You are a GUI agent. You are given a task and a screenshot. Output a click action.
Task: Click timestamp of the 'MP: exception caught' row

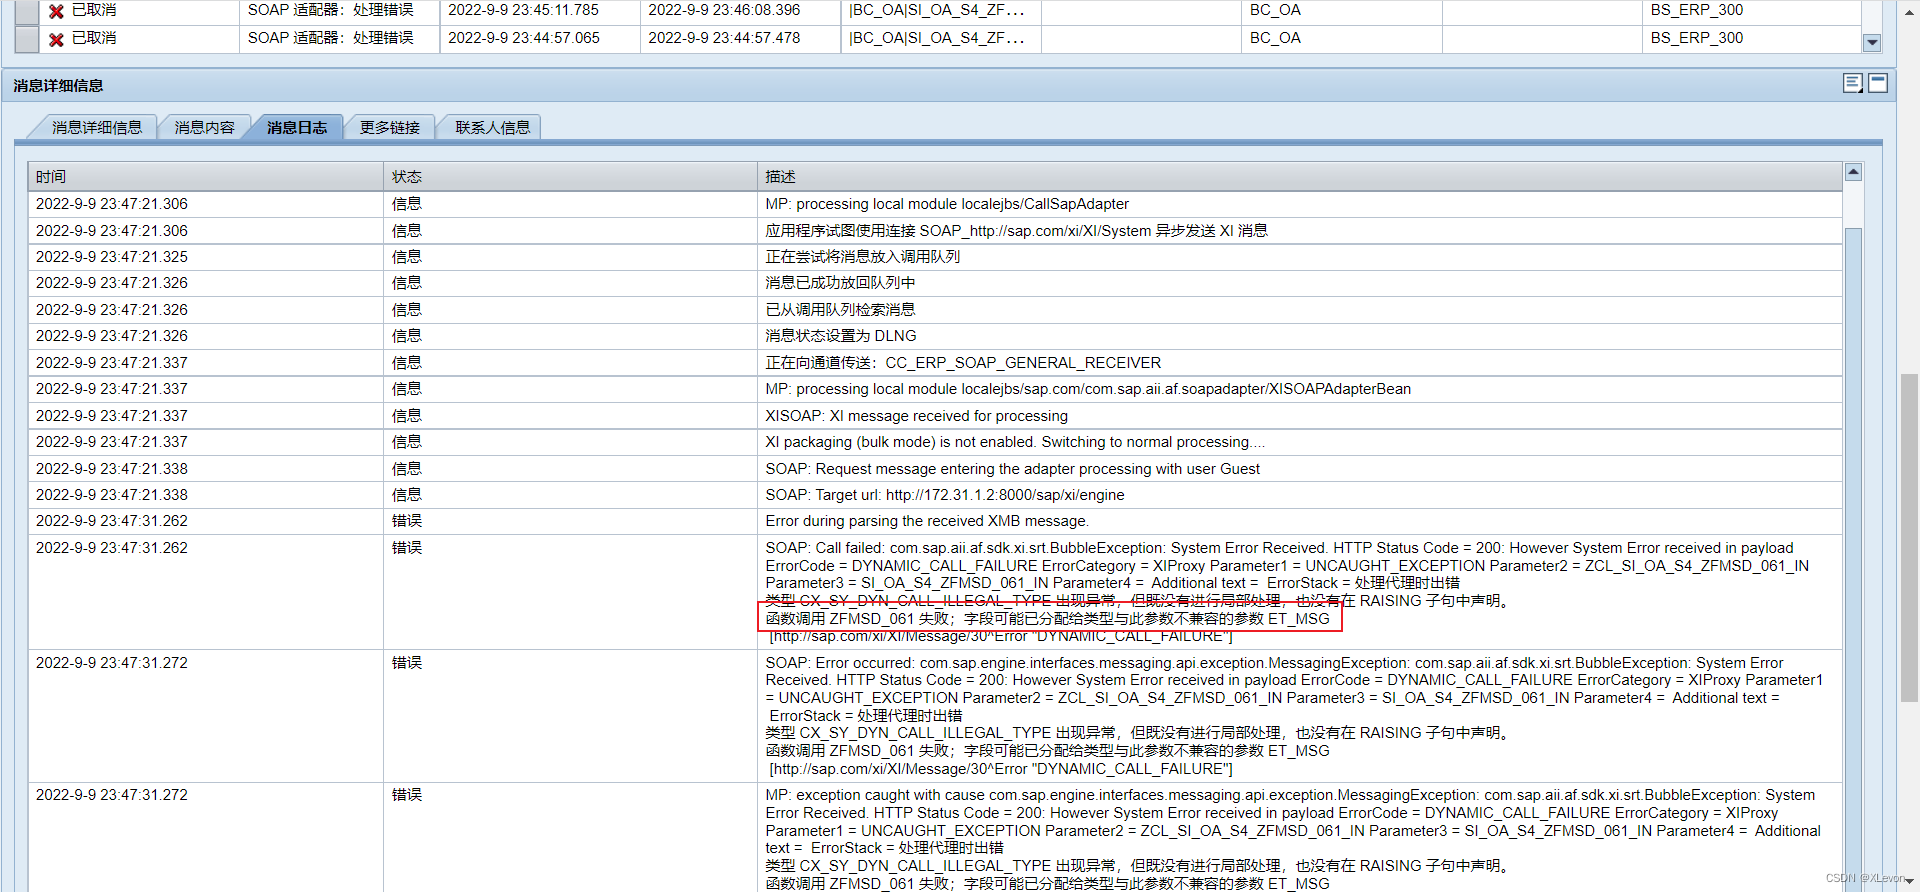click(x=112, y=795)
